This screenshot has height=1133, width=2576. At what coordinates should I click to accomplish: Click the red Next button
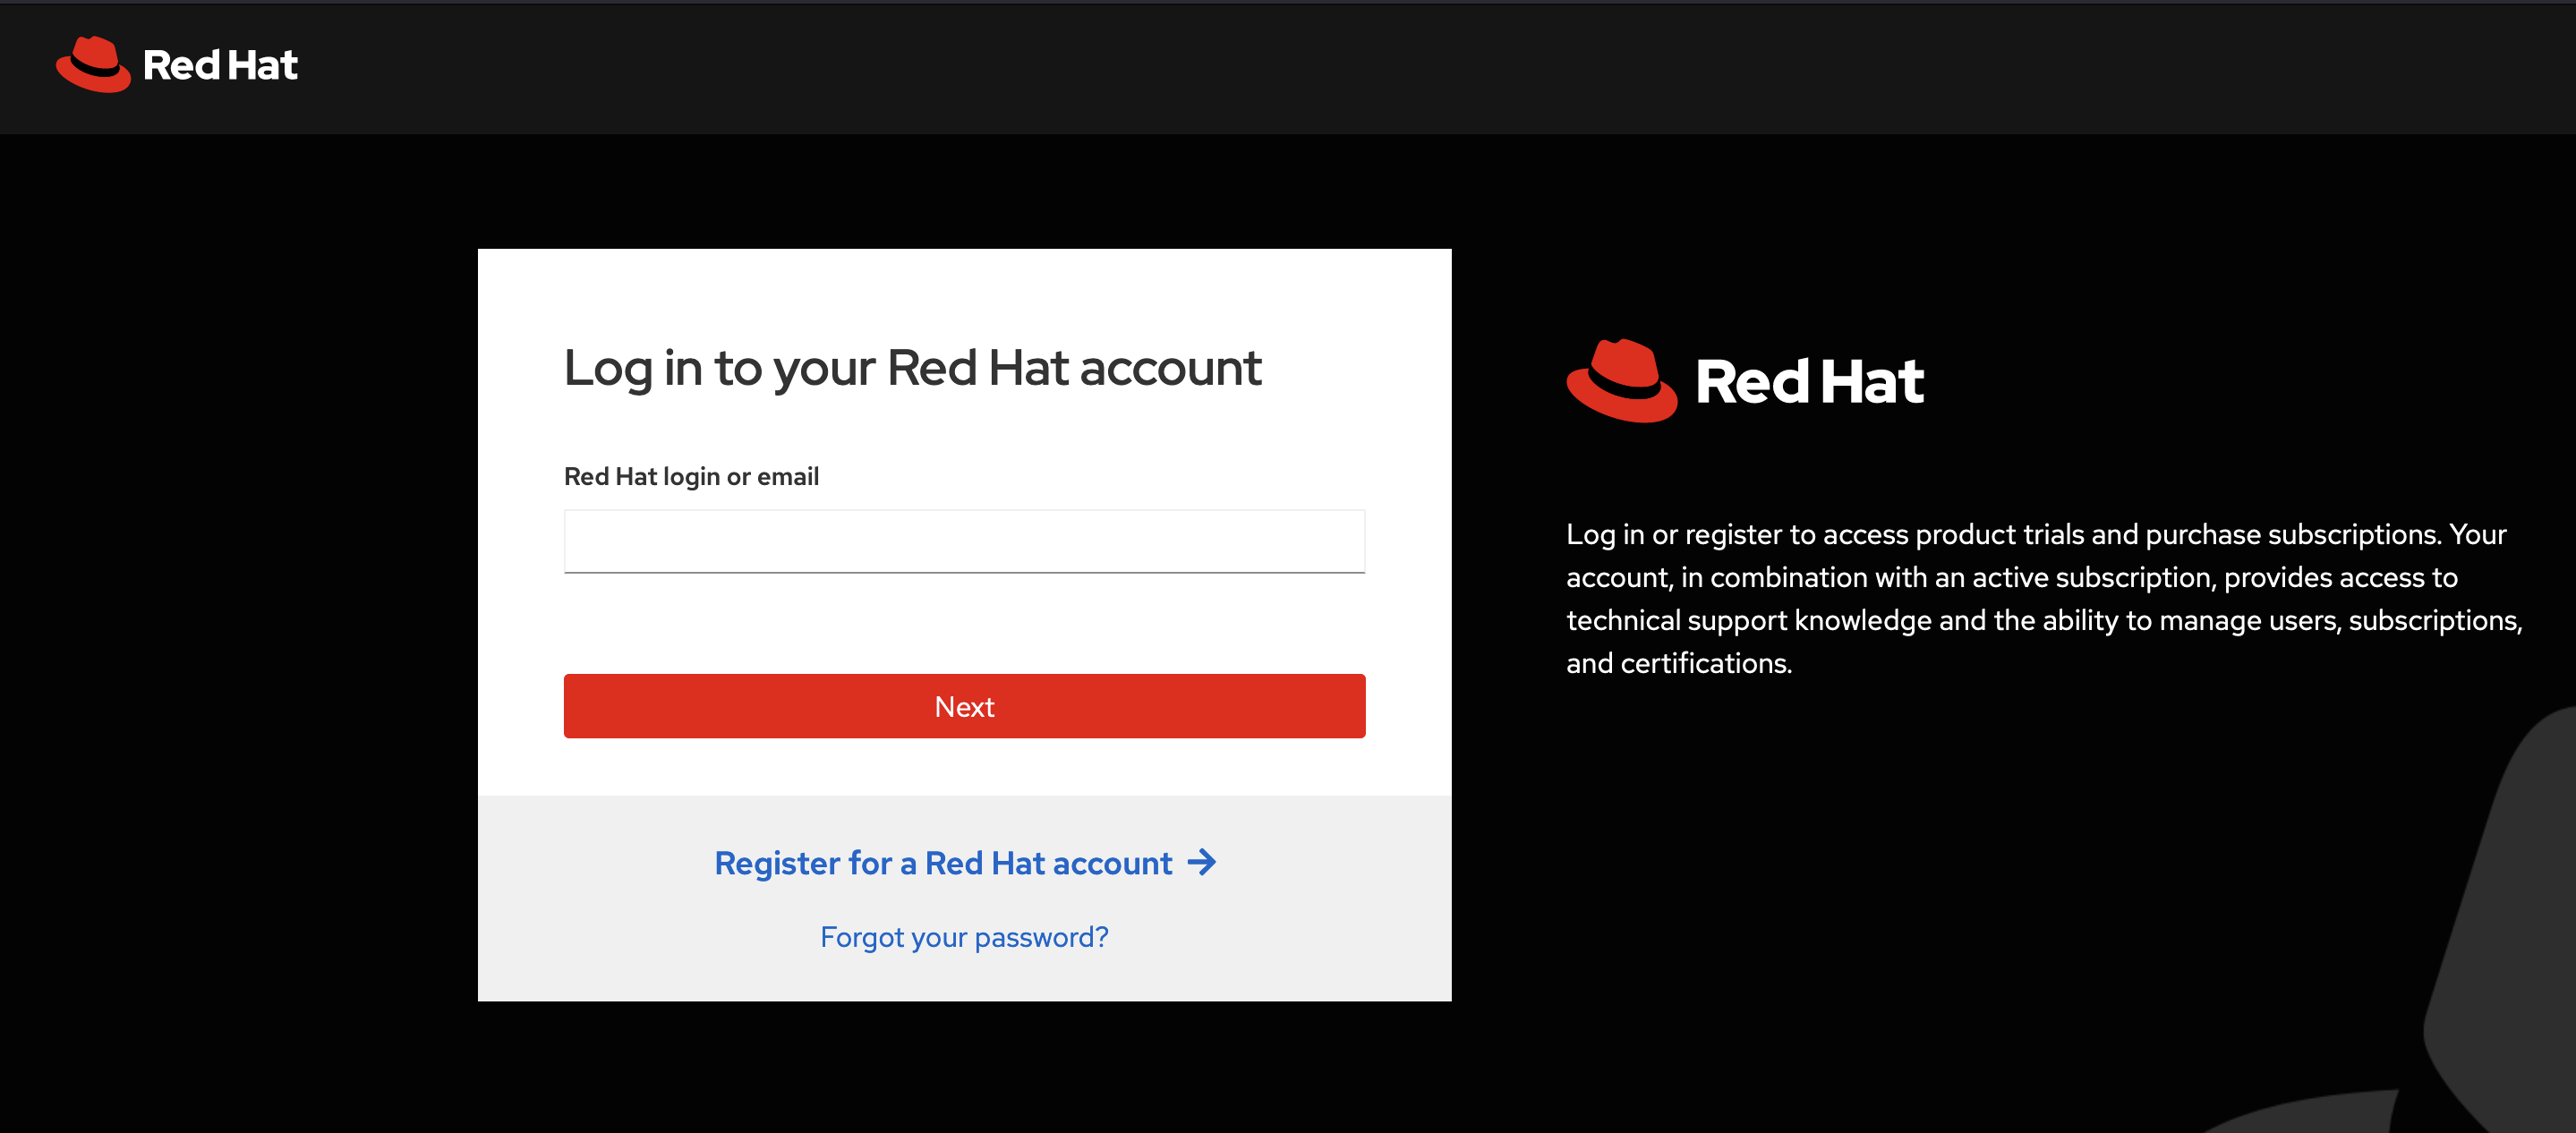(x=964, y=706)
